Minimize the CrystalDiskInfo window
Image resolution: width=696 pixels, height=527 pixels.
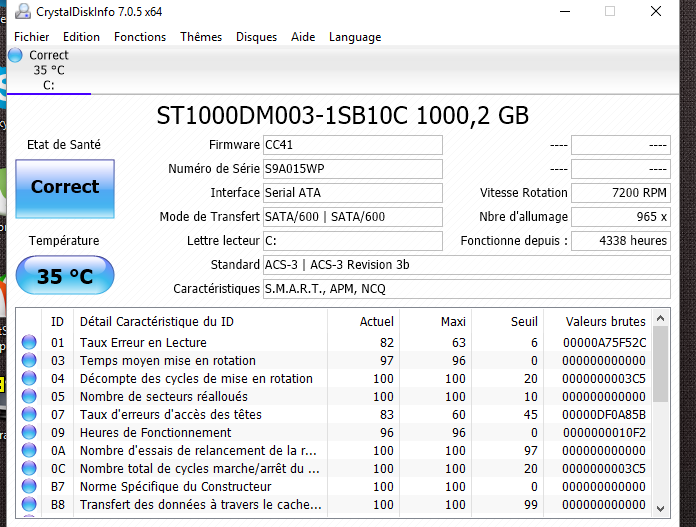click(565, 11)
